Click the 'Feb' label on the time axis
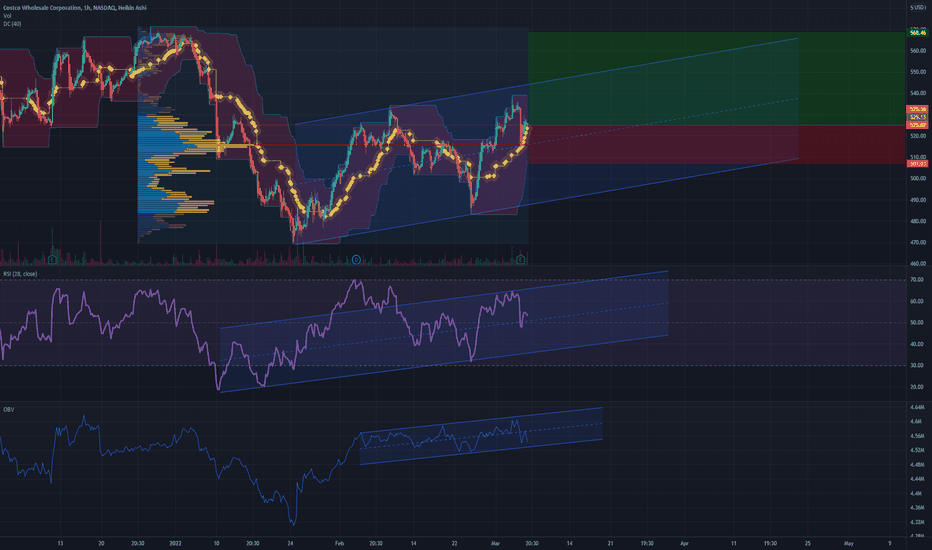932x550 pixels. point(339,543)
